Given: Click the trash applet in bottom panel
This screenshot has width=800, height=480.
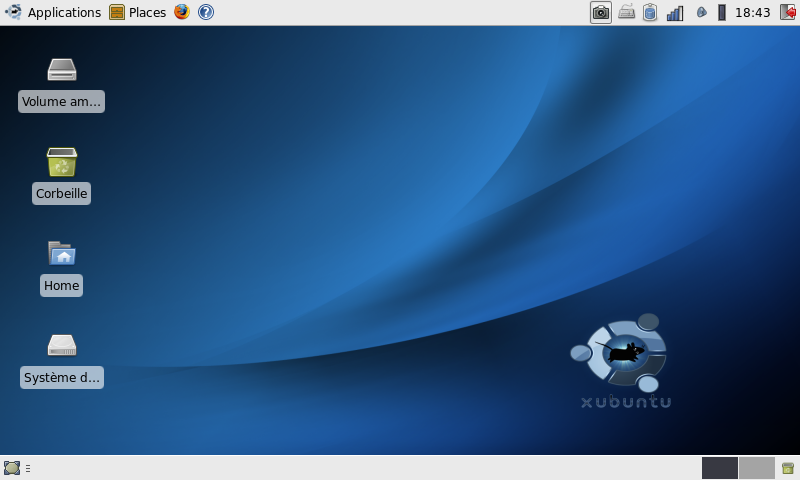Looking at the screenshot, I should pos(788,468).
